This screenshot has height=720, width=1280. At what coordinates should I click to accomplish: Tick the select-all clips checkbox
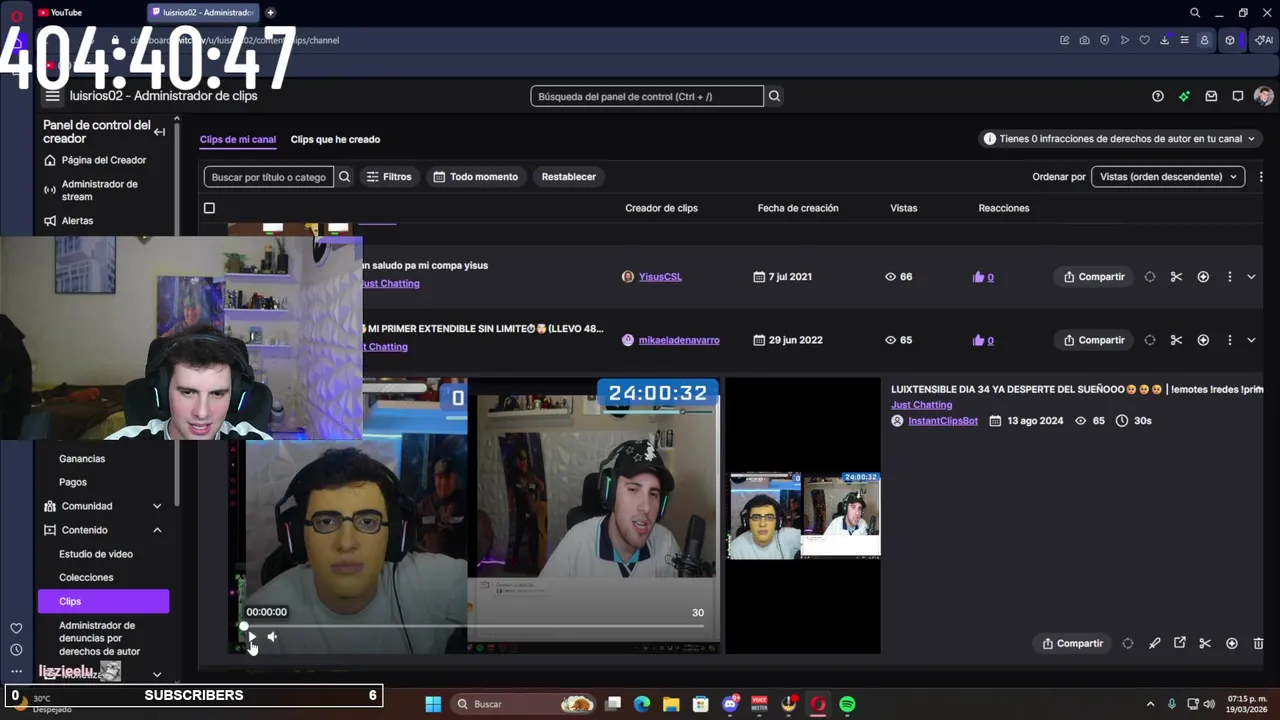pos(209,208)
